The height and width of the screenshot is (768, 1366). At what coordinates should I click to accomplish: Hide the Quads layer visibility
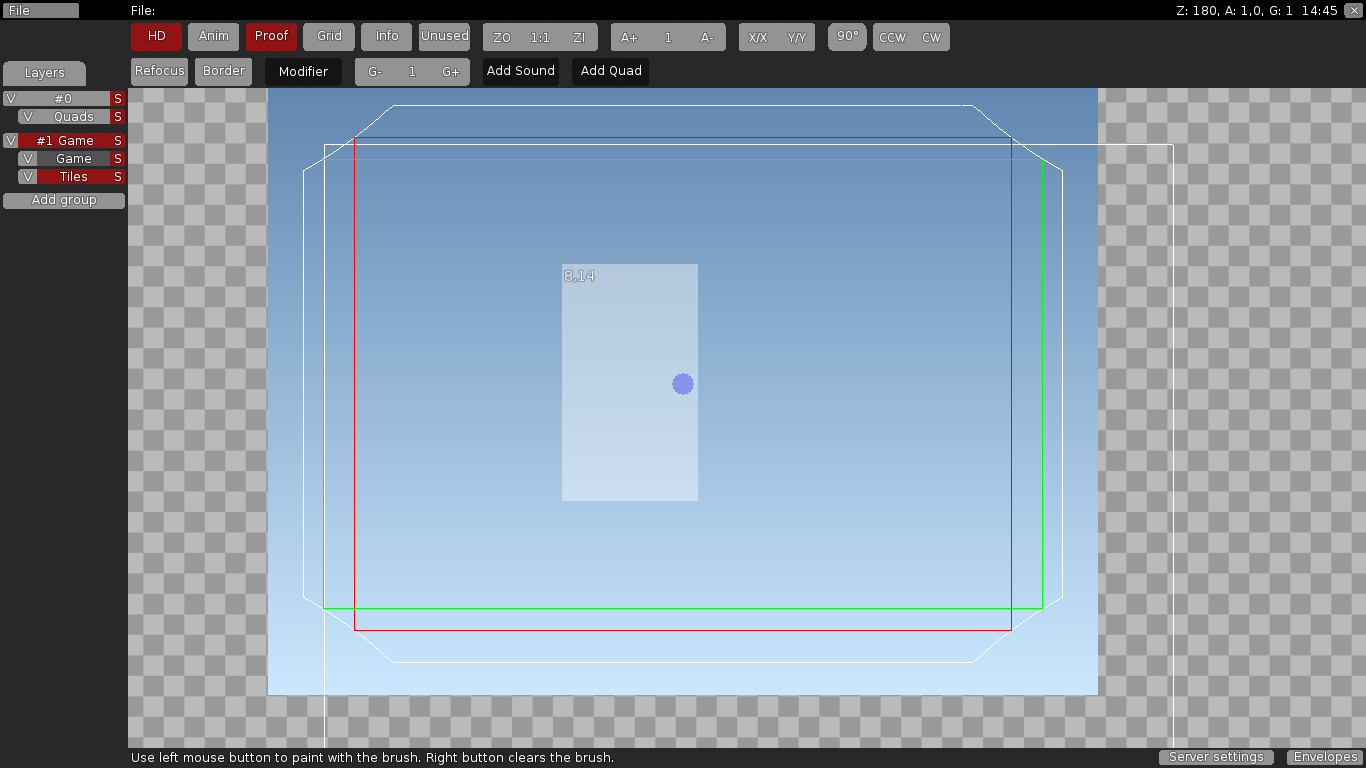(x=26, y=116)
